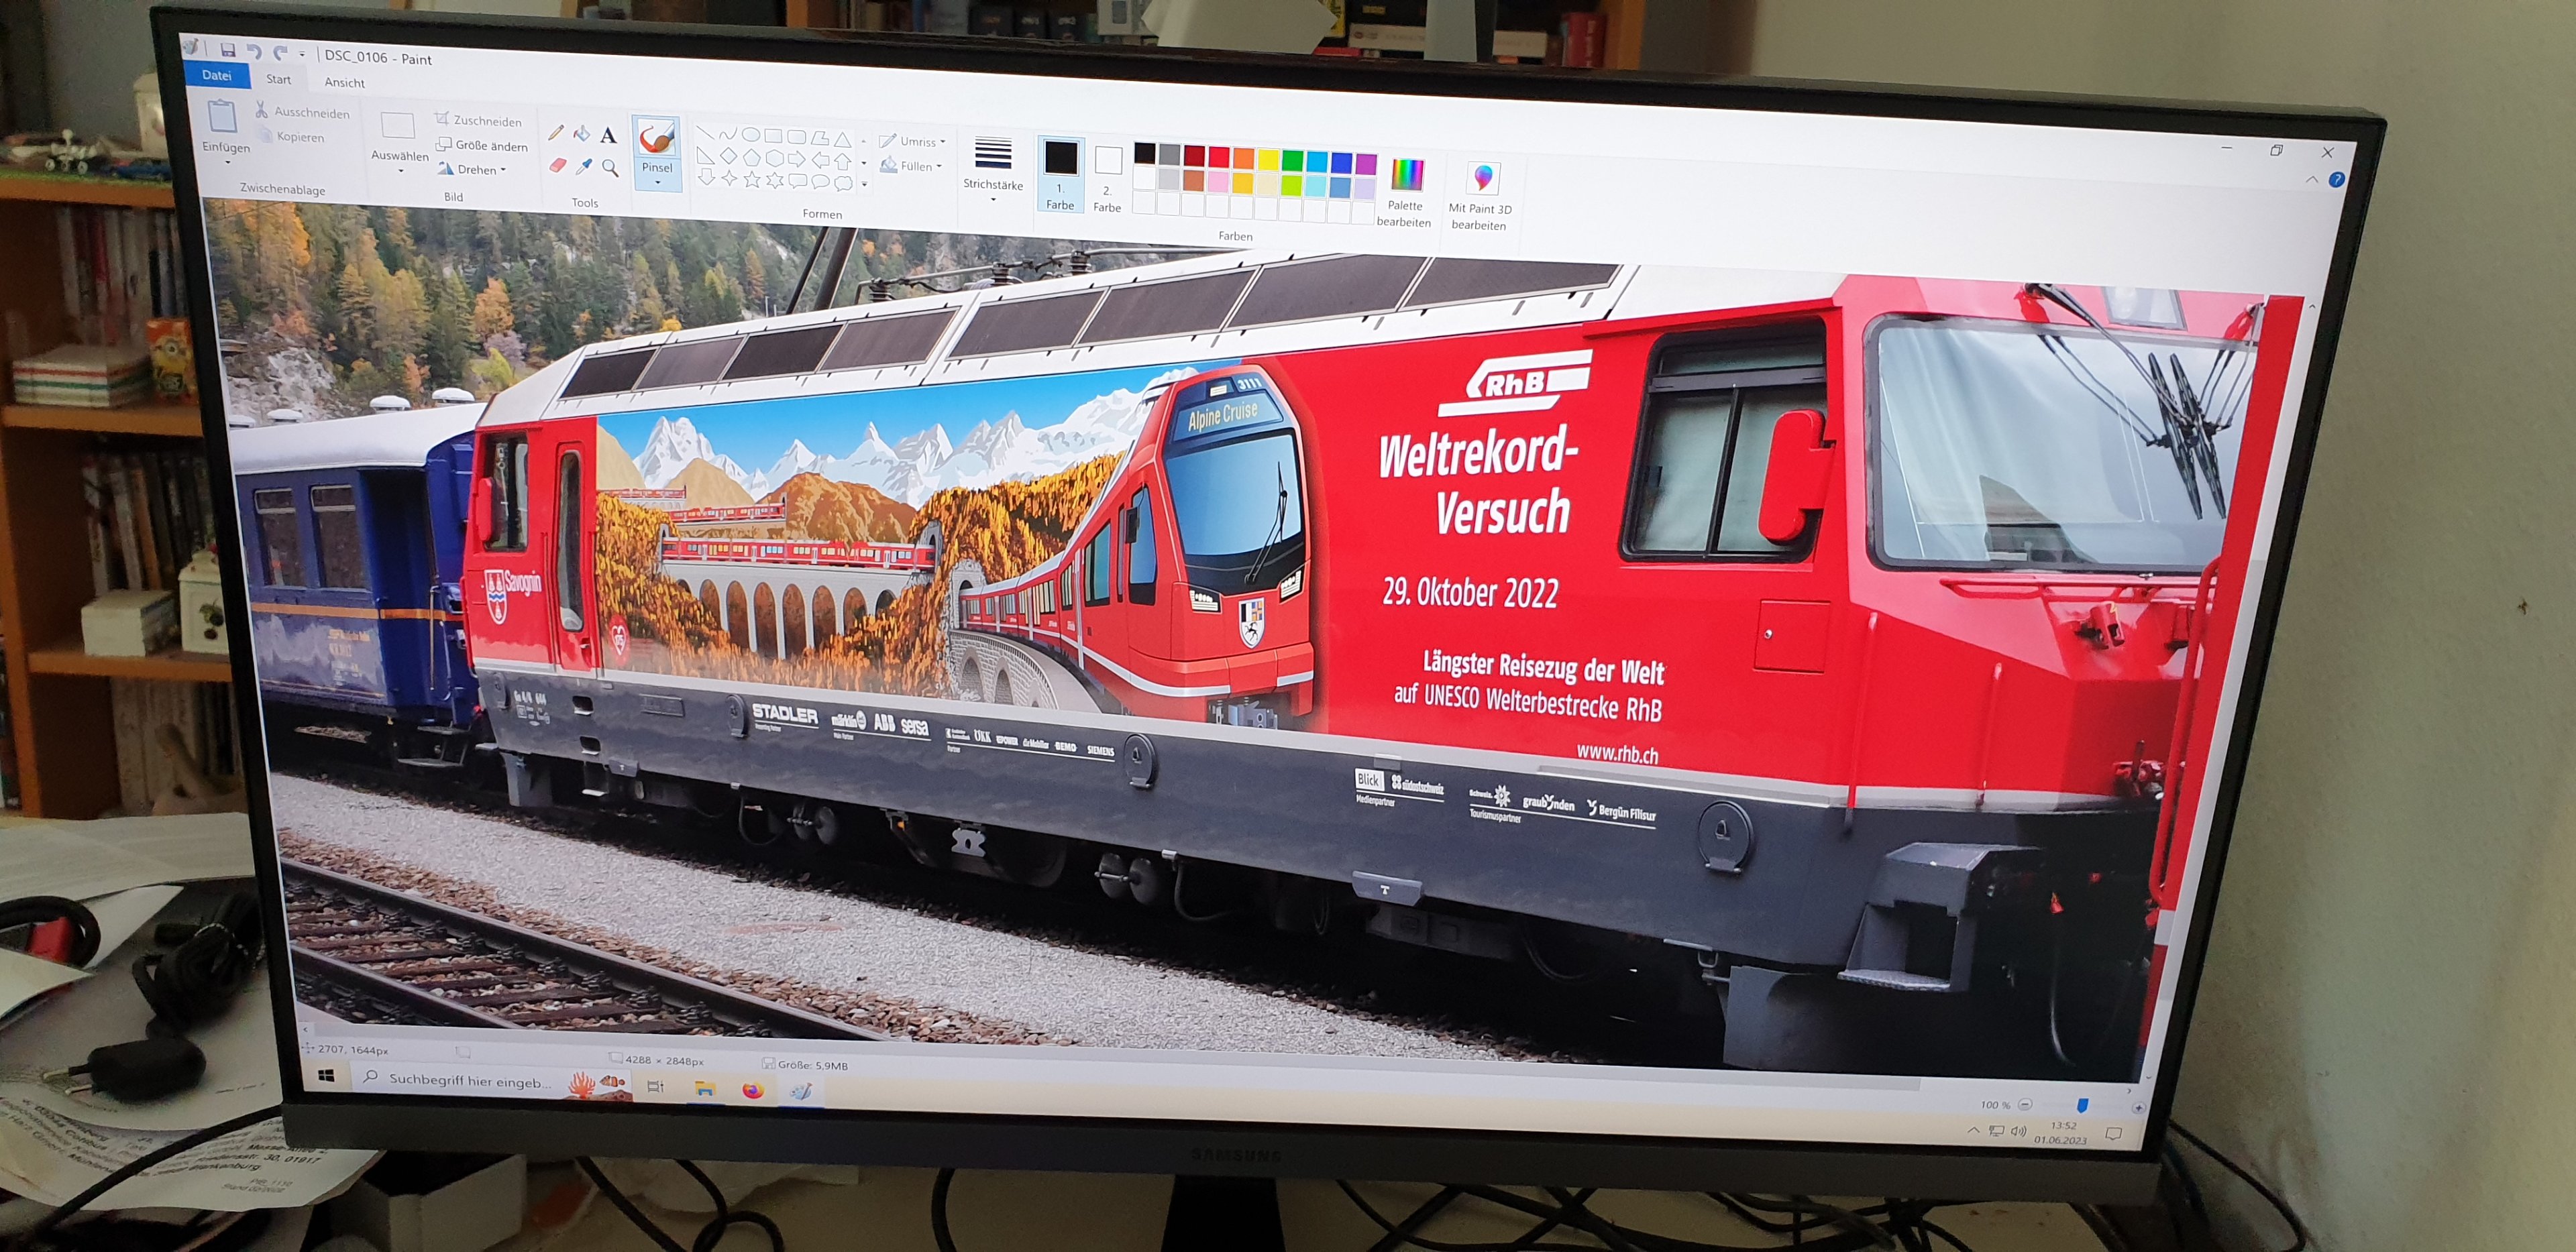Open the Datei menu
2576x1252 pixels.
pyautogui.click(x=216, y=75)
